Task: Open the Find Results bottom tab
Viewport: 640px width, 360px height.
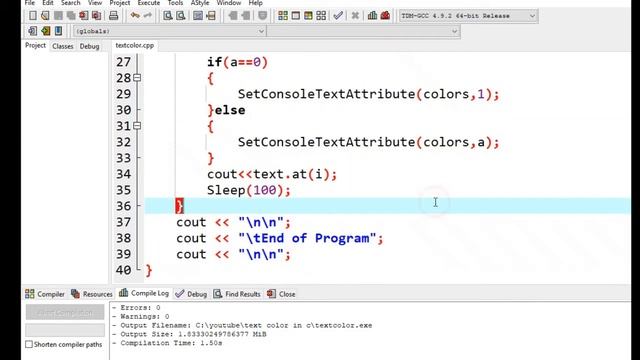Action: [237, 294]
